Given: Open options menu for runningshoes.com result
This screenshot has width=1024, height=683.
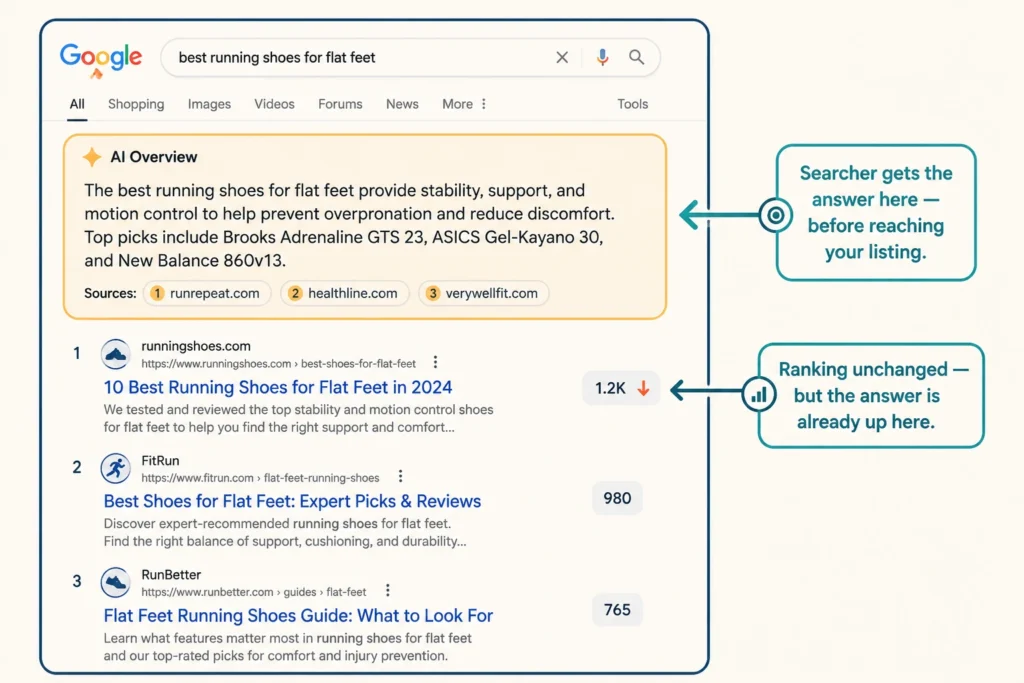Looking at the screenshot, I should [x=436, y=362].
